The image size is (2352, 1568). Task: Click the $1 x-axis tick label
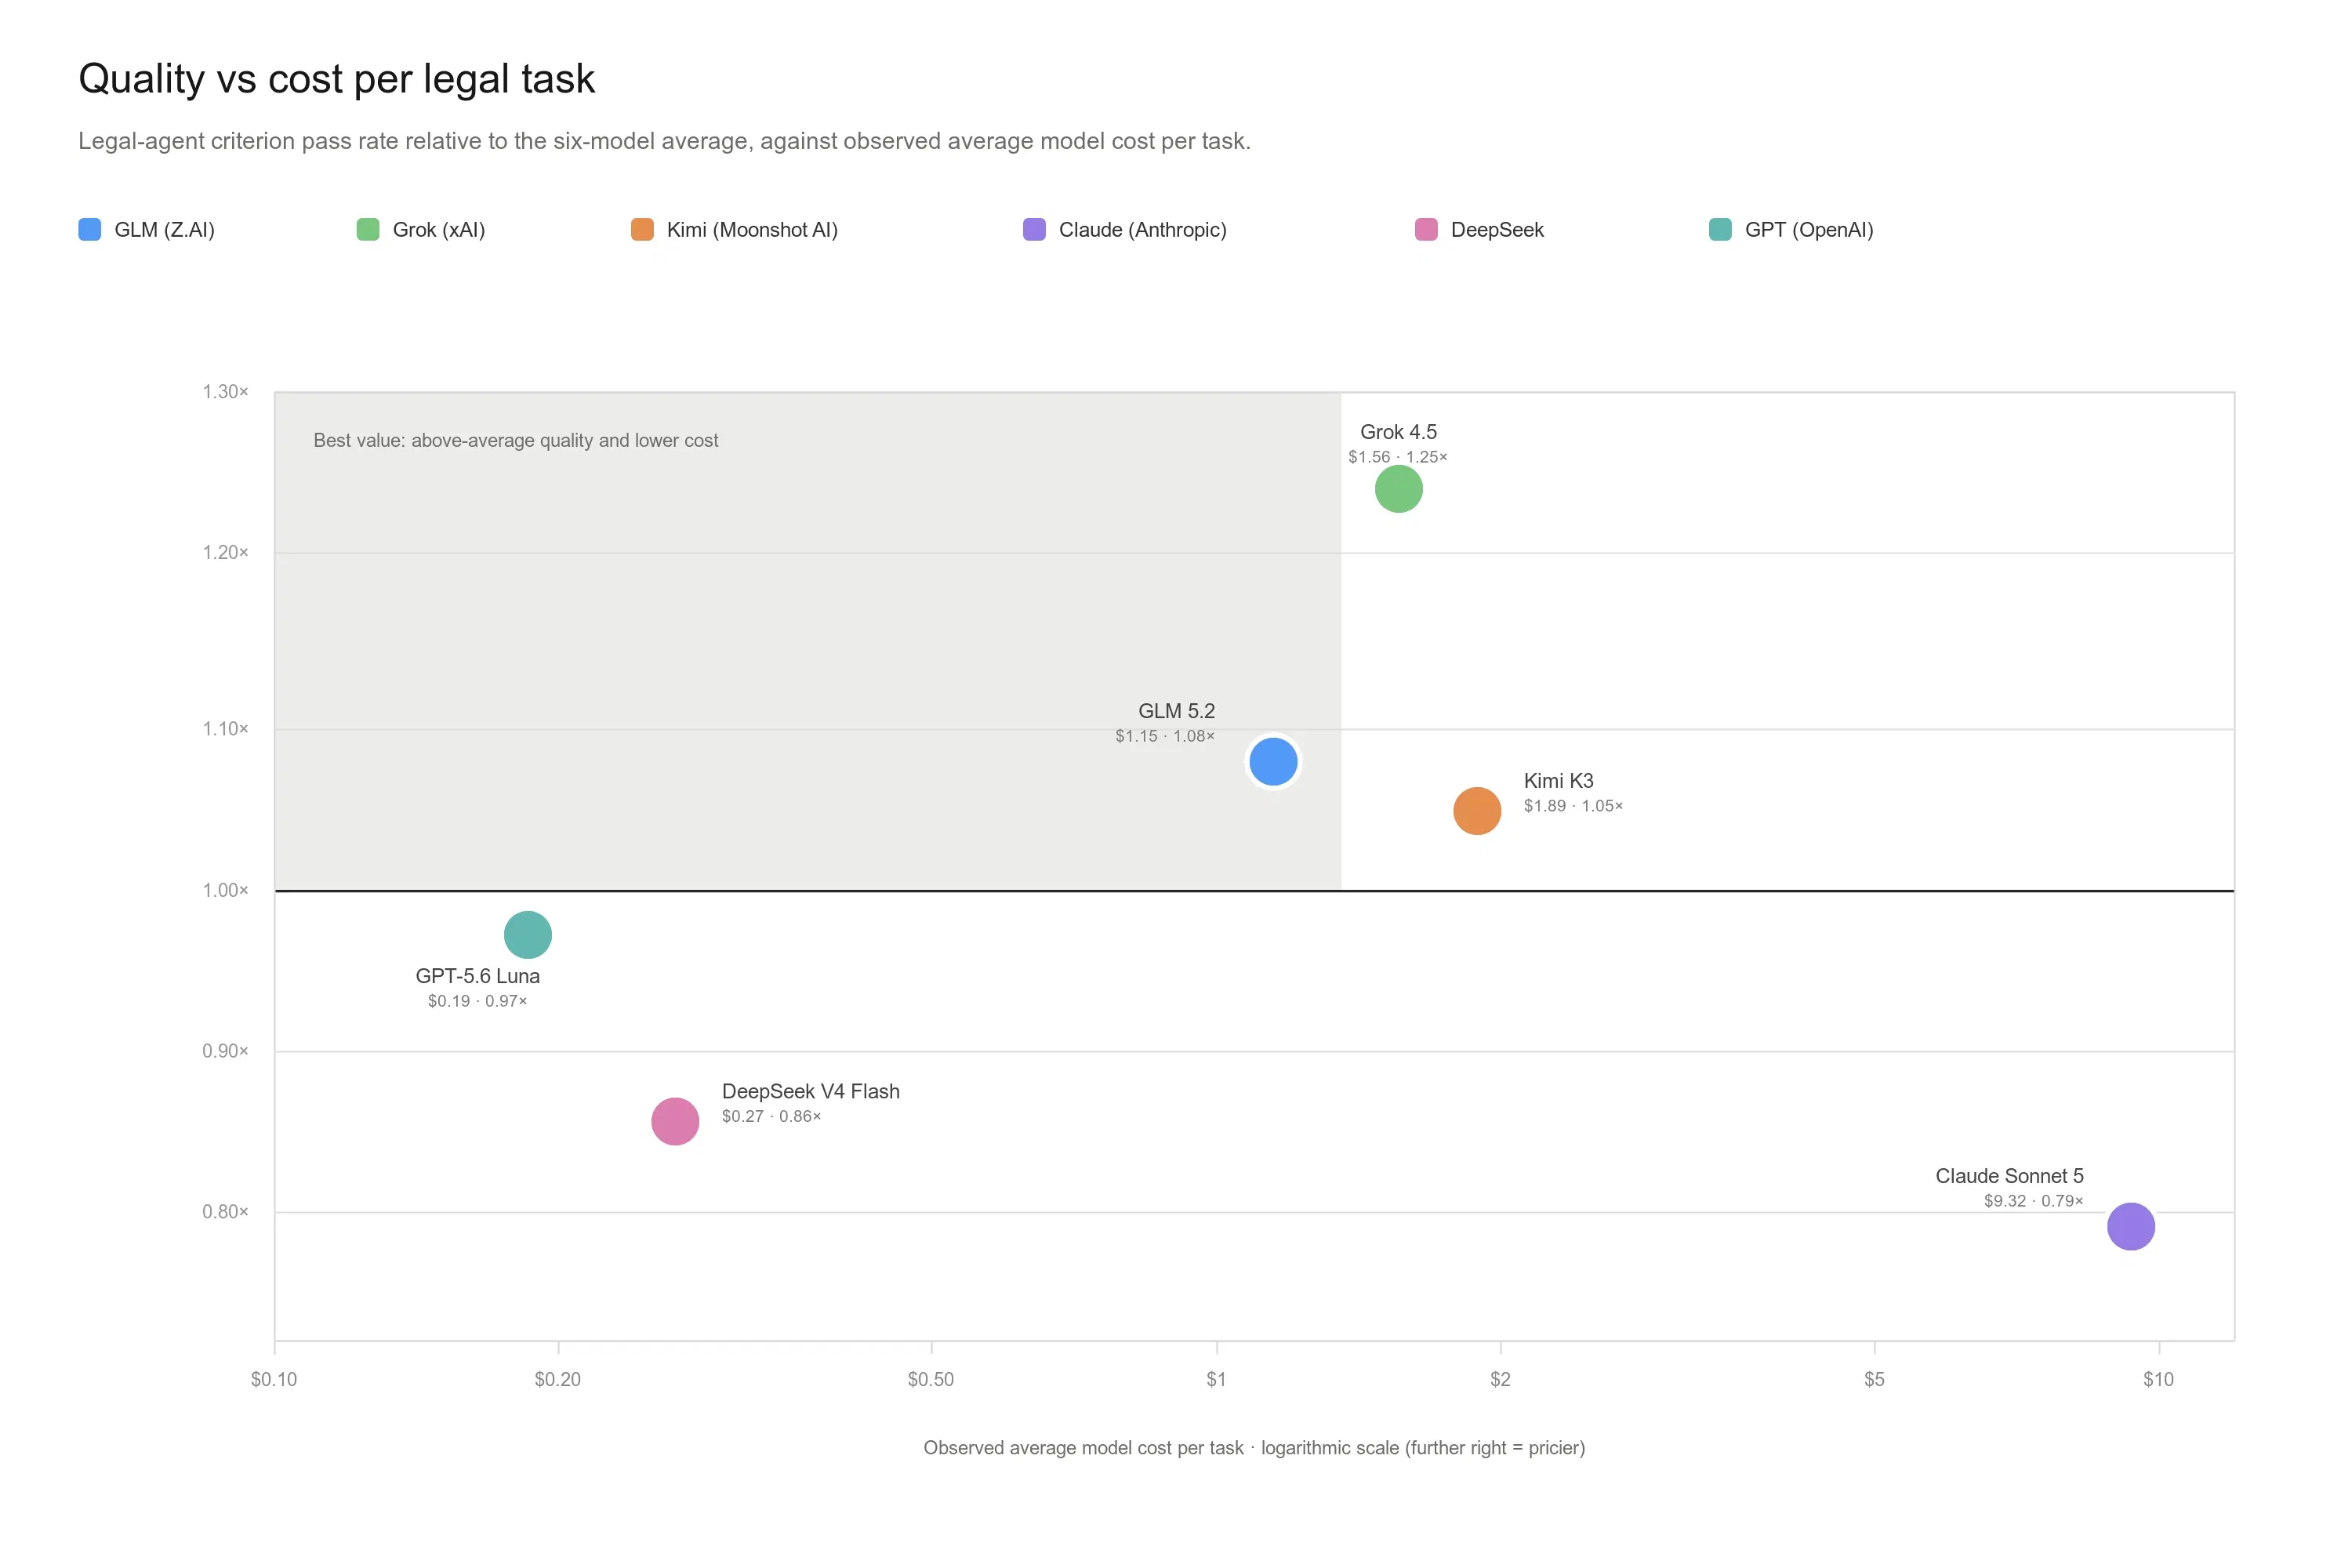coord(1216,1380)
